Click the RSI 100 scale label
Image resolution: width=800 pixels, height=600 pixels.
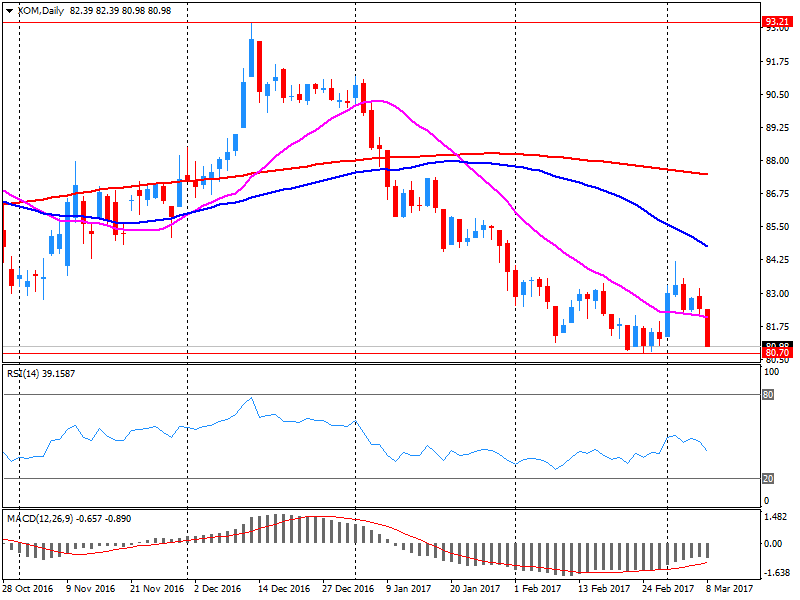771,372
